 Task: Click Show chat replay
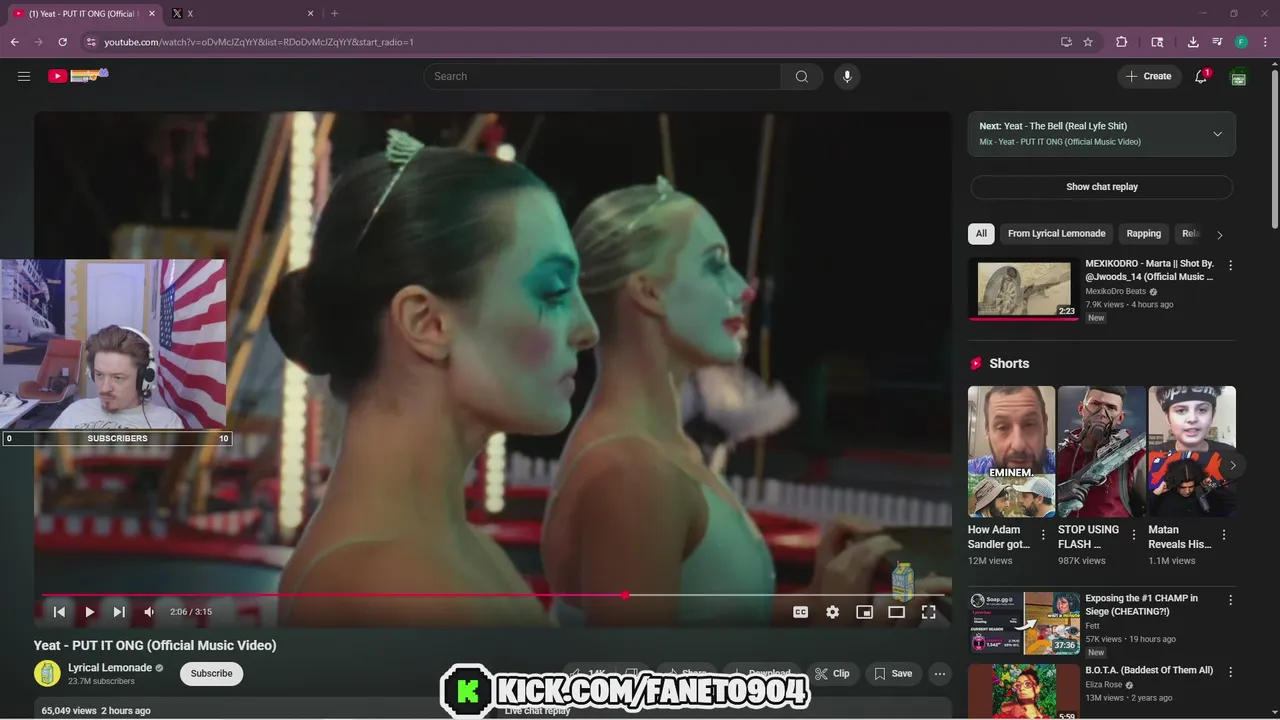pyautogui.click(x=1101, y=187)
